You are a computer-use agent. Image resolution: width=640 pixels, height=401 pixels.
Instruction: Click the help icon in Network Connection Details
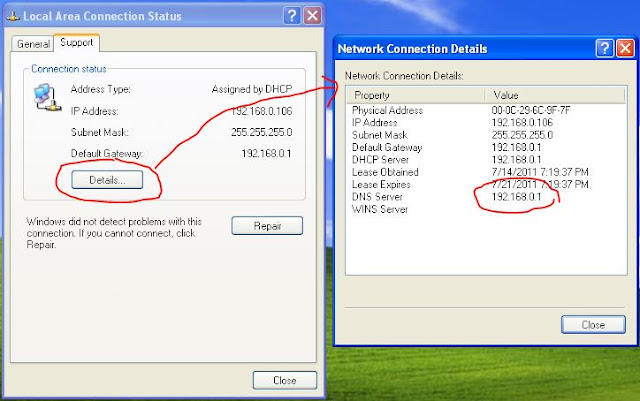604,49
